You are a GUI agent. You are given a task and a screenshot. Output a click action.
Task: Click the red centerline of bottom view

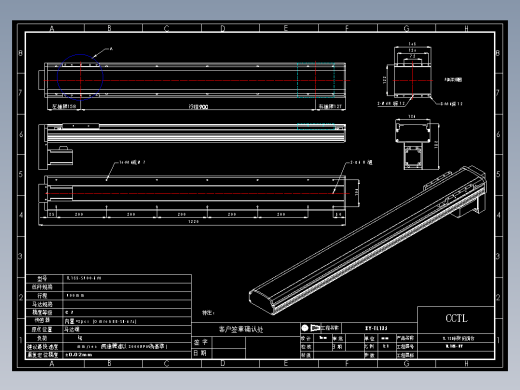click(x=197, y=193)
